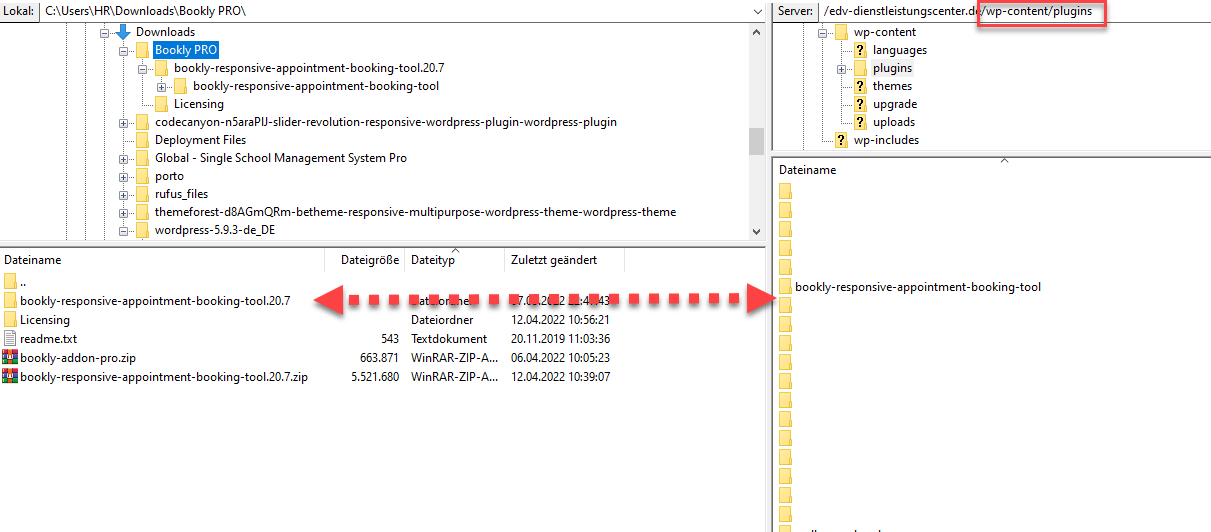Select bookly-responsive-appointment-booking-tool folder in server list
This screenshot has height=532, width=1211.
click(918, 287)
